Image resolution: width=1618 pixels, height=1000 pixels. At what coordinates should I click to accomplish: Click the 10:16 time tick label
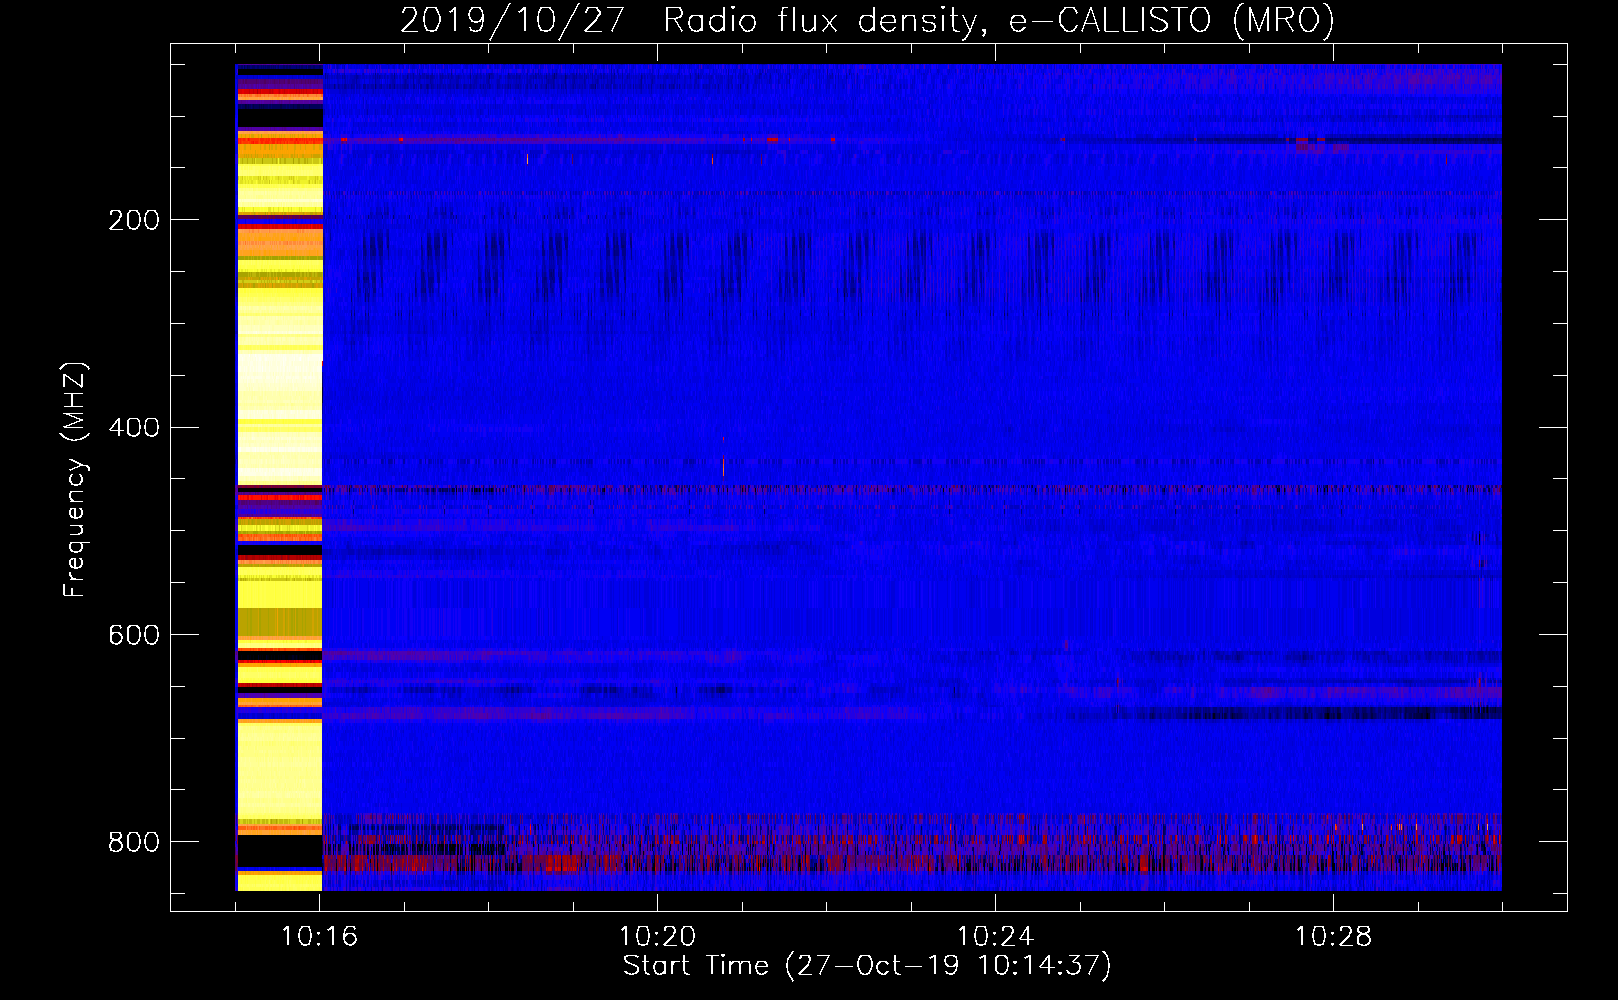click(x=320, y=937)
